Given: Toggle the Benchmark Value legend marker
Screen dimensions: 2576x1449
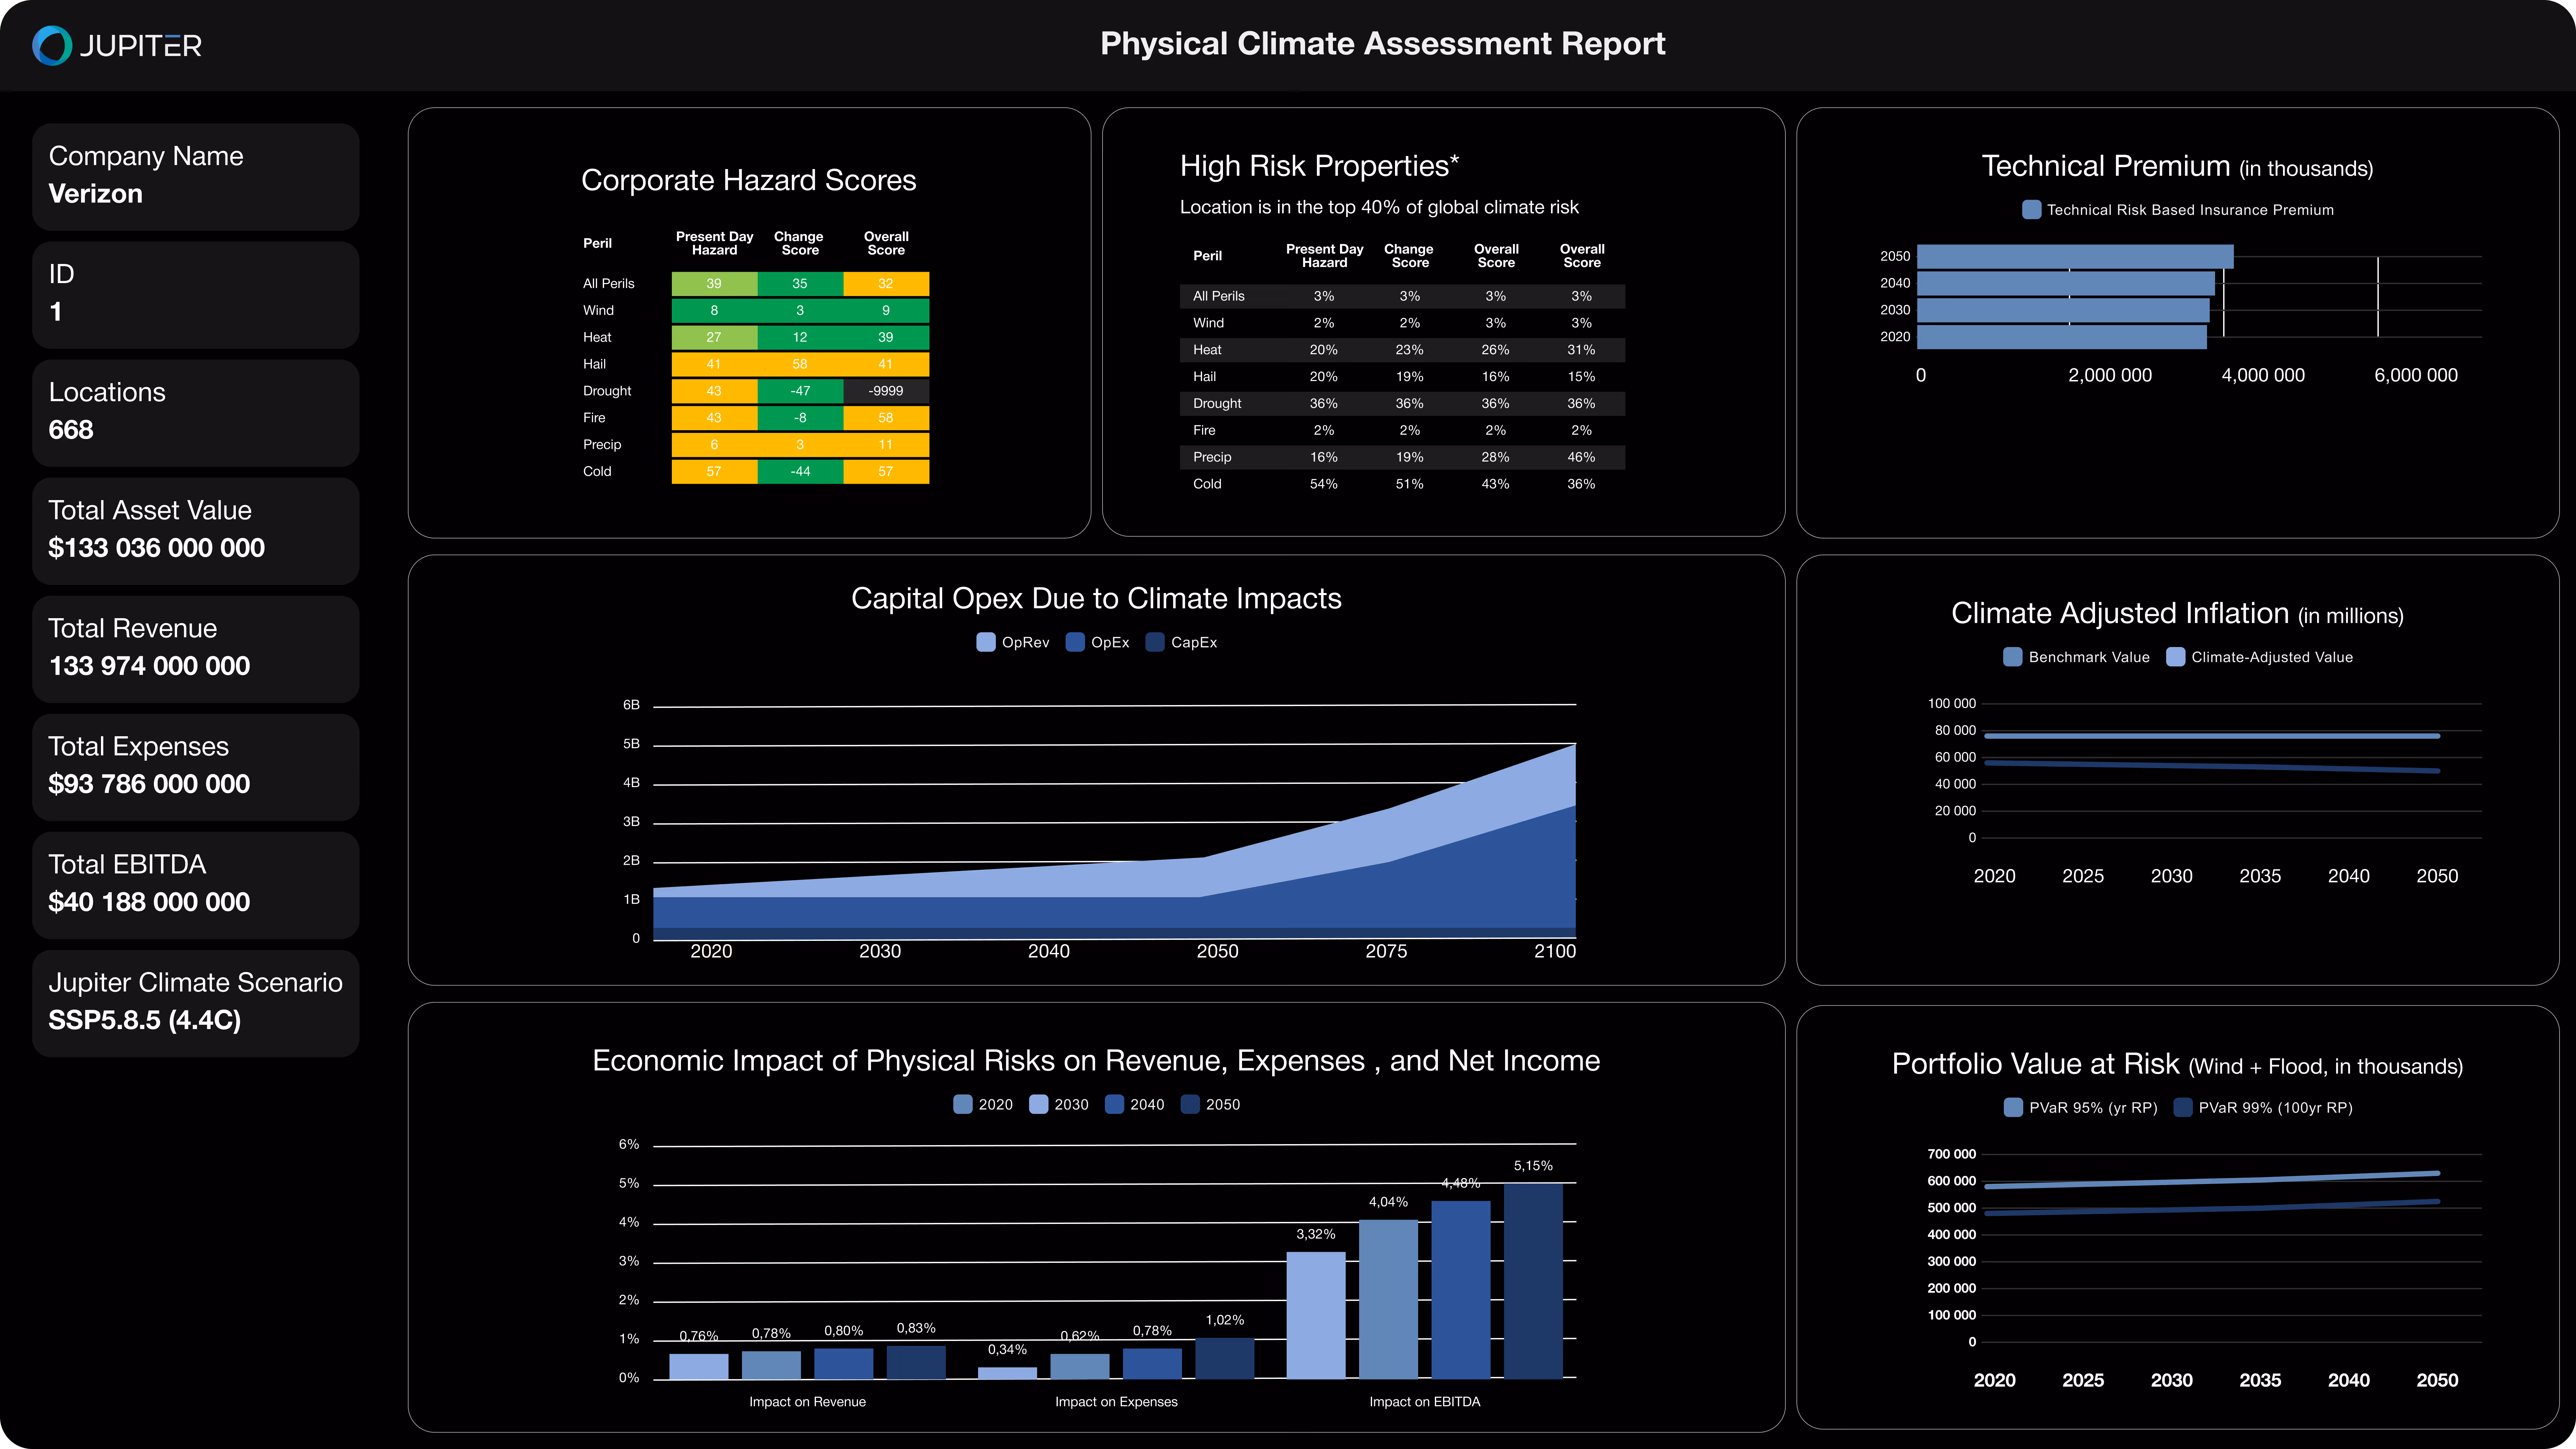Looking at the screenshot, I should click(2012, 657).
